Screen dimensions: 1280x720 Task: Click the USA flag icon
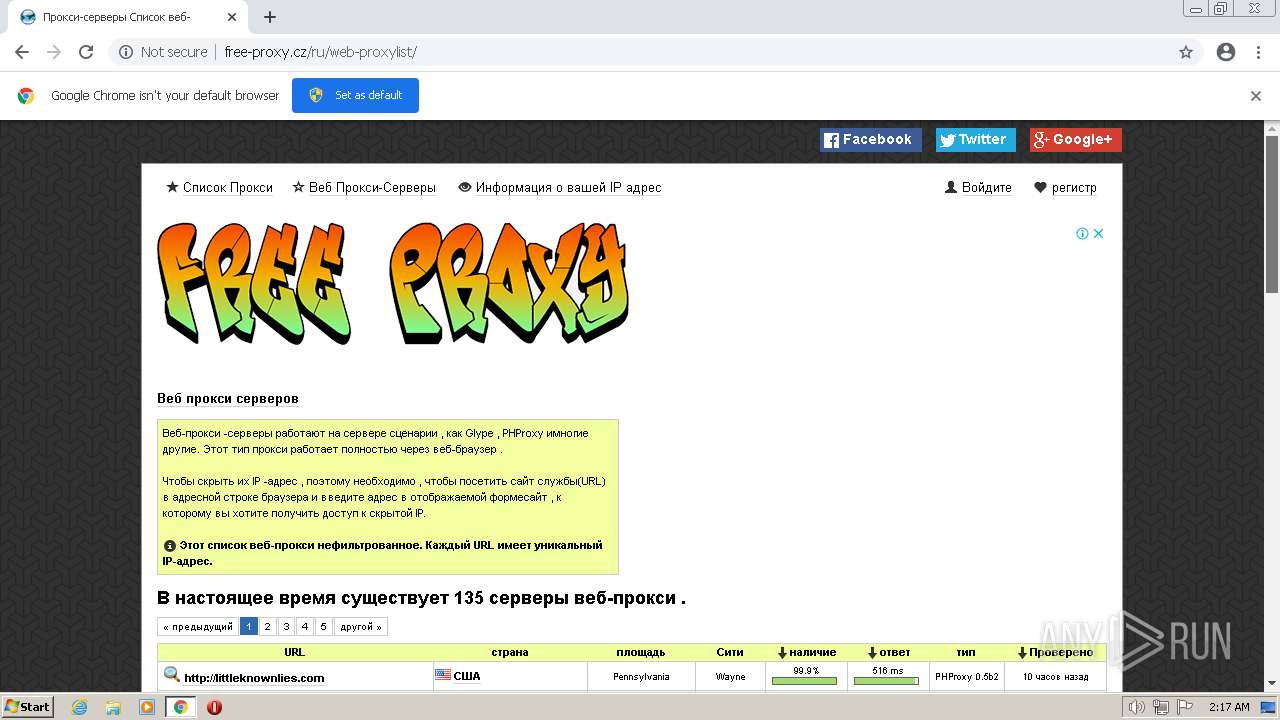tap(443, 675)
